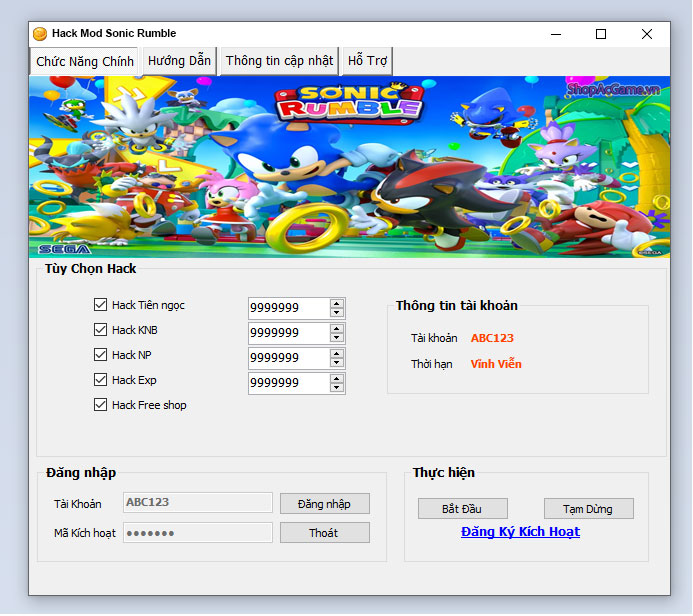Click the Tài Khoản input field
Viewport: 693px width, 616px height.
(198, 503)
